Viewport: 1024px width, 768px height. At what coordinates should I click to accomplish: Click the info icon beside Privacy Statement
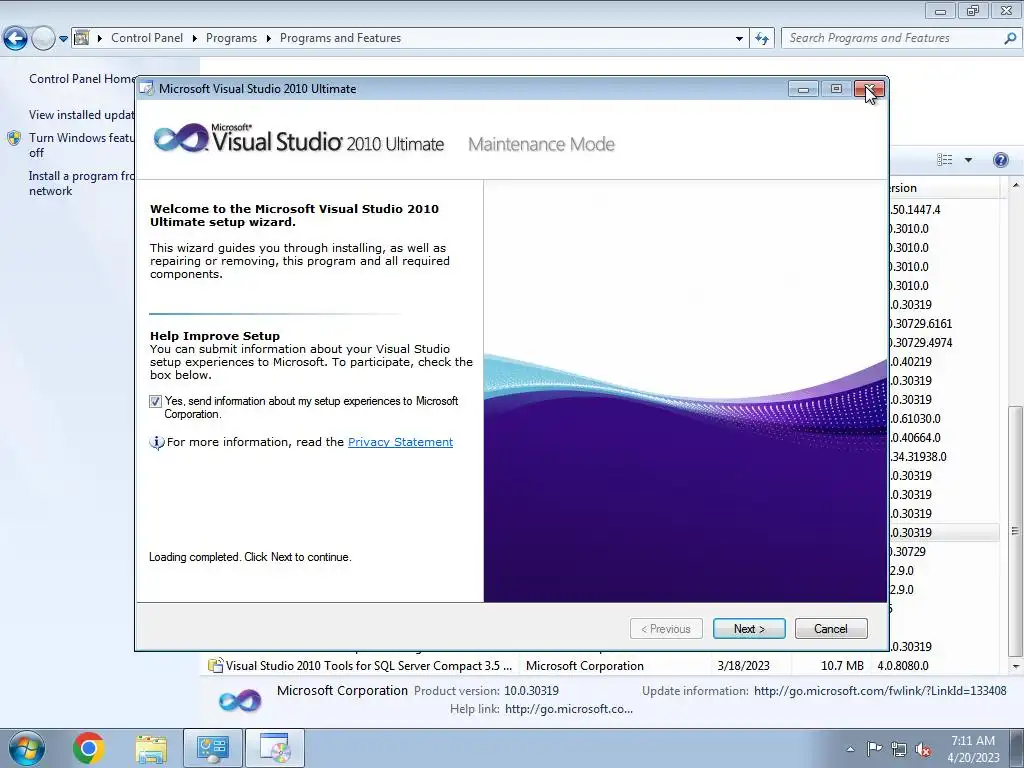click(x=157, y=443)
